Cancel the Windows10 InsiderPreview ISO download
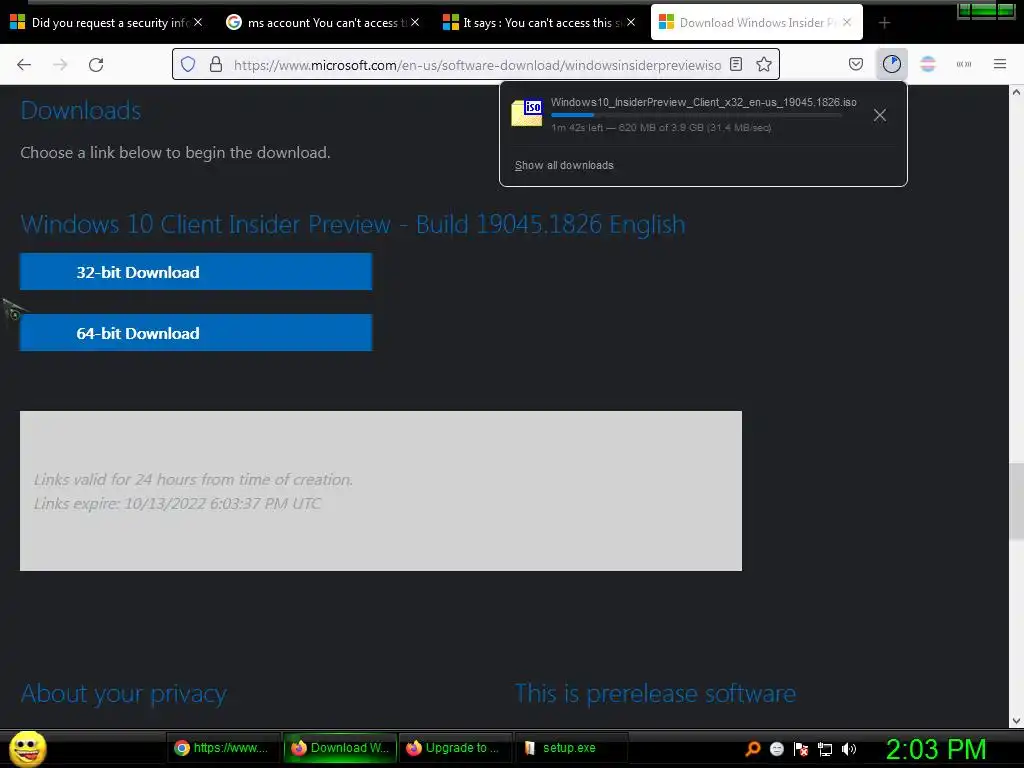1024x768 pixels. click(880, 115)
